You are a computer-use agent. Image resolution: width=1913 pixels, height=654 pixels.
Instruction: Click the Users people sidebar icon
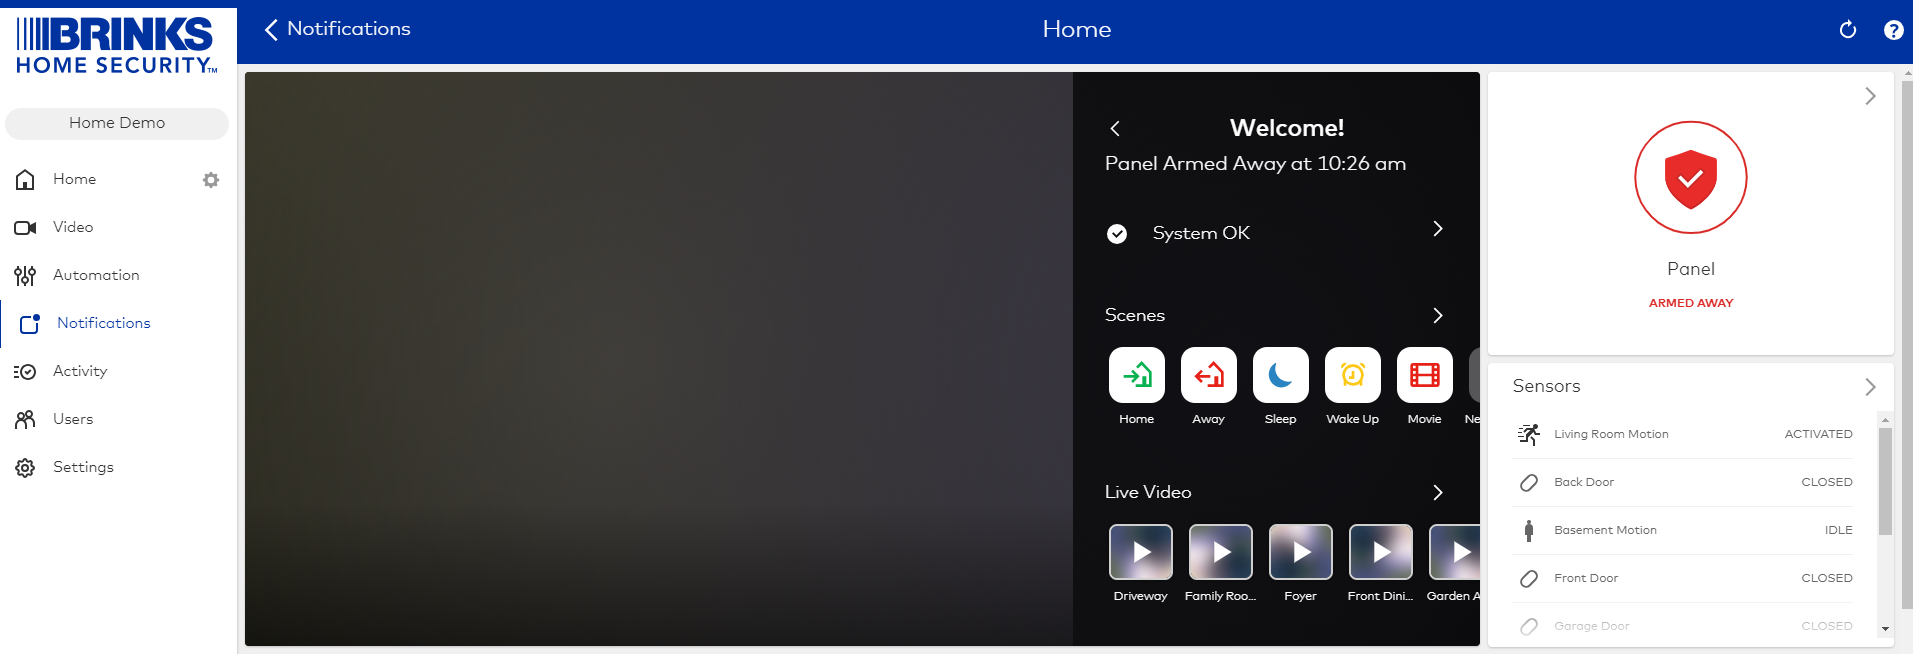[25, 420]
